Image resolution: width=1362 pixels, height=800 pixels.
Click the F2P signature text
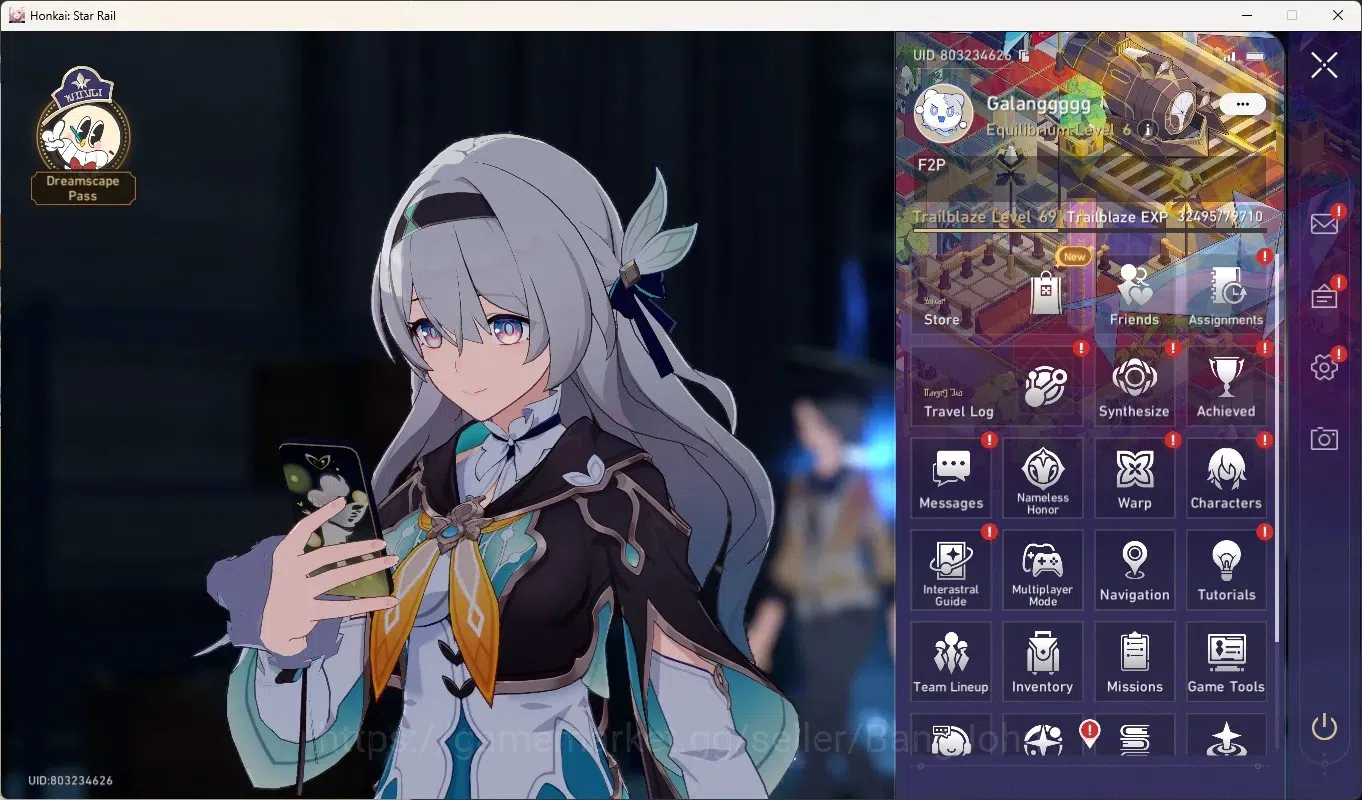pyautogui.click(x=931, y=165)
